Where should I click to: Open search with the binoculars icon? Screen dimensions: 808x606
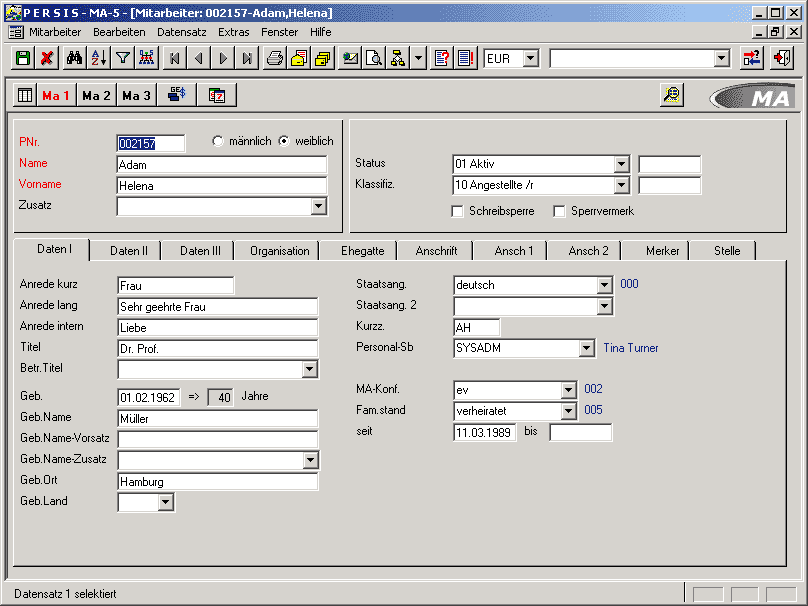[74, 59]
